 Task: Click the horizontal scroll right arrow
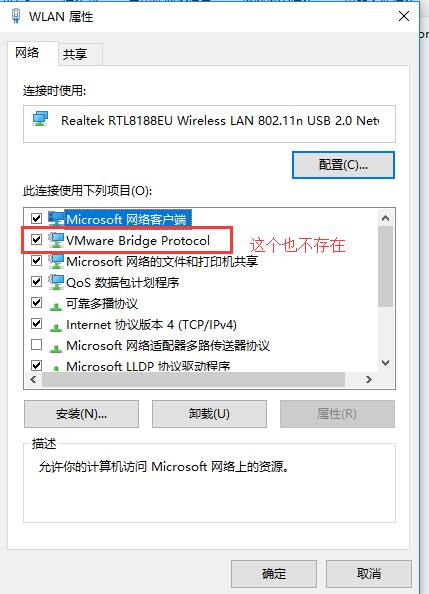[x=368, y=380]
